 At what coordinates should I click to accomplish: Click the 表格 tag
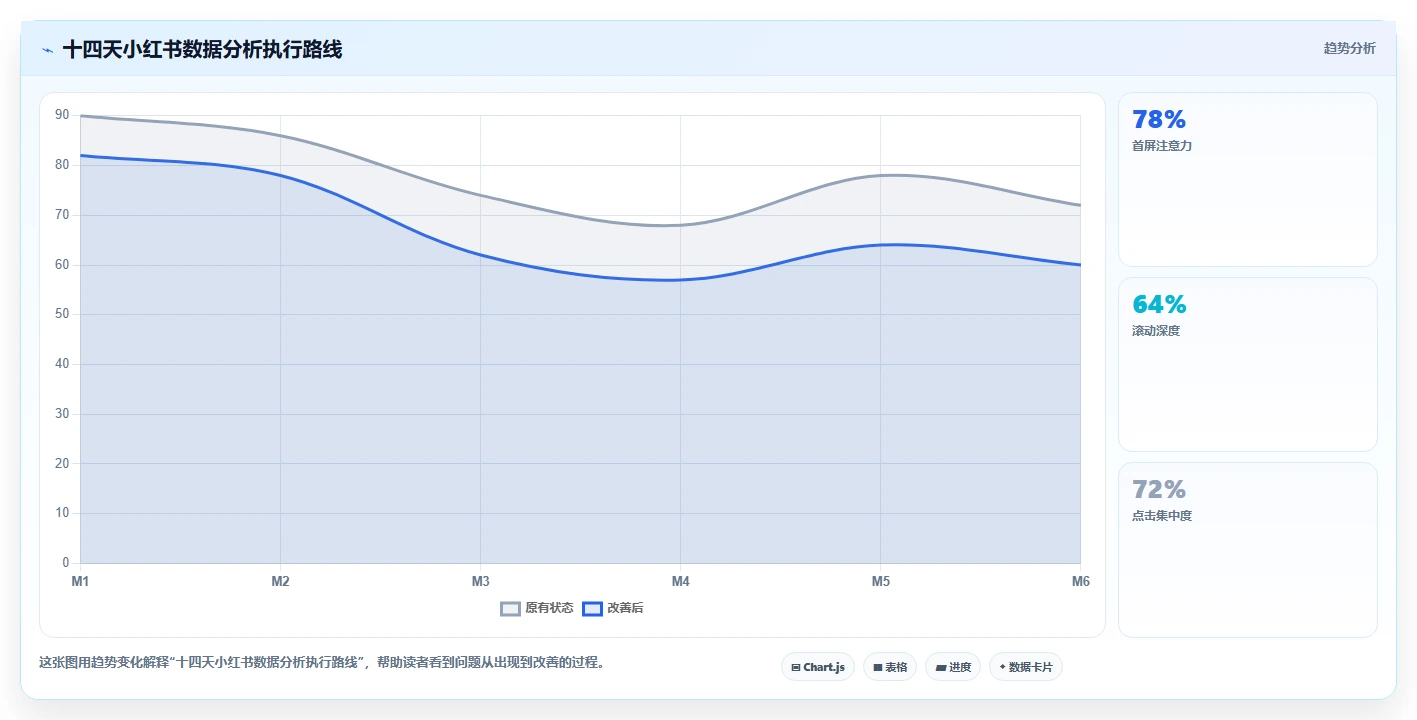point(890,667)
